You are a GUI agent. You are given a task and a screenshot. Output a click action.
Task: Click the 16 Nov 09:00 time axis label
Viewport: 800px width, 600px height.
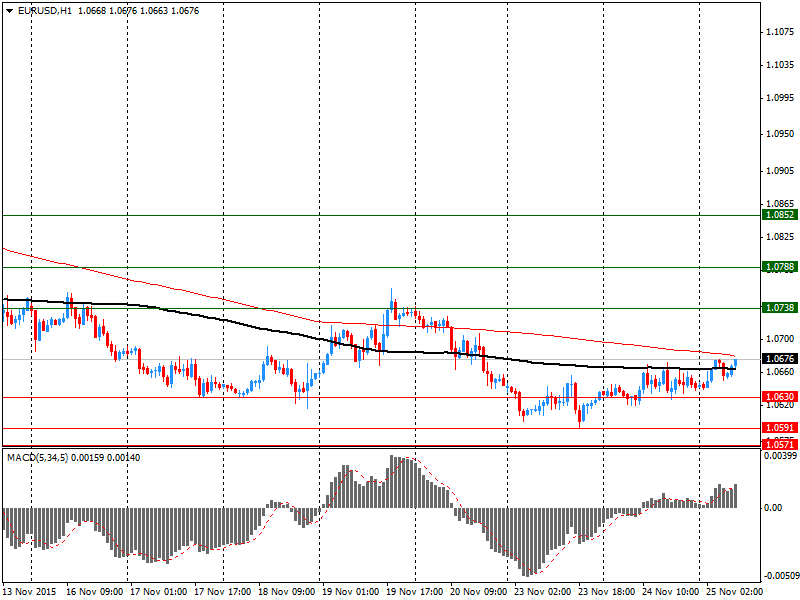pyautogui.click(x=94, y=592)
